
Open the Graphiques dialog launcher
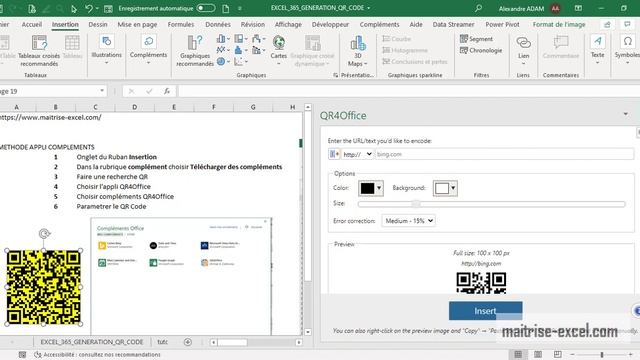(x=336, y=75)
